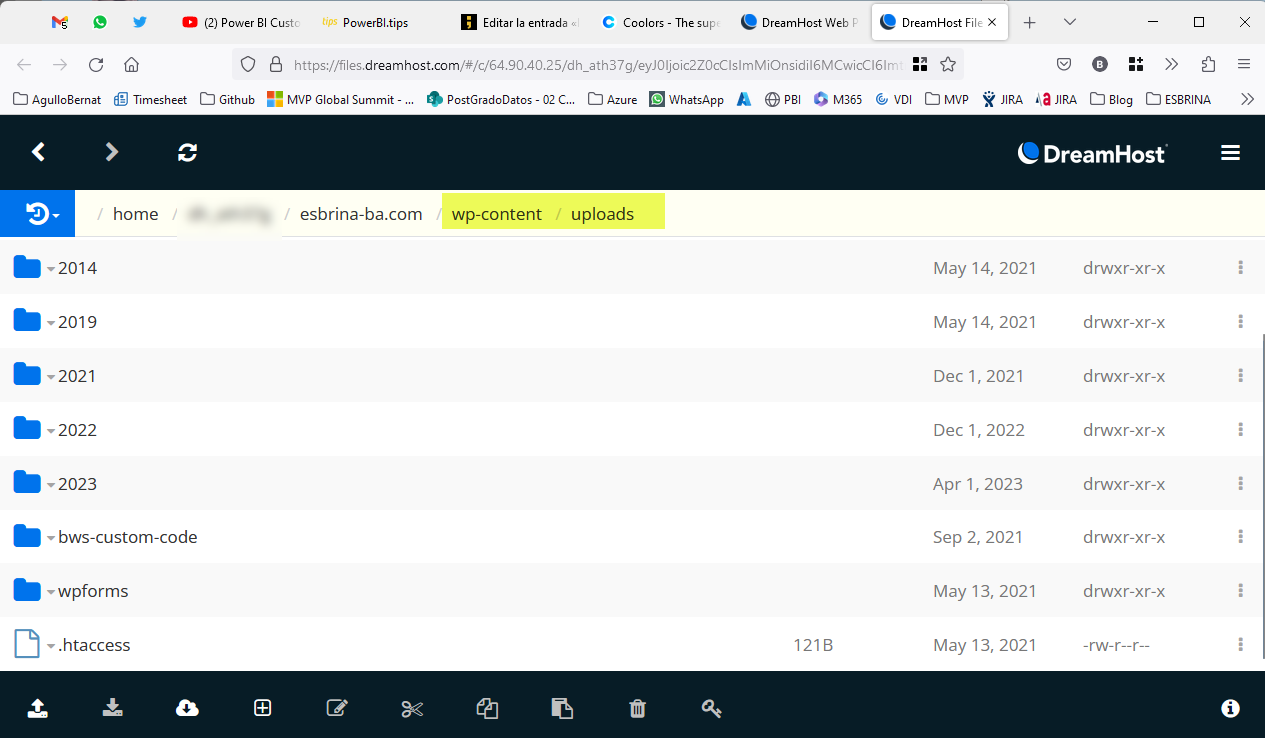Open the history dropdown button
1265x738 pixels.
pos(38,213)
